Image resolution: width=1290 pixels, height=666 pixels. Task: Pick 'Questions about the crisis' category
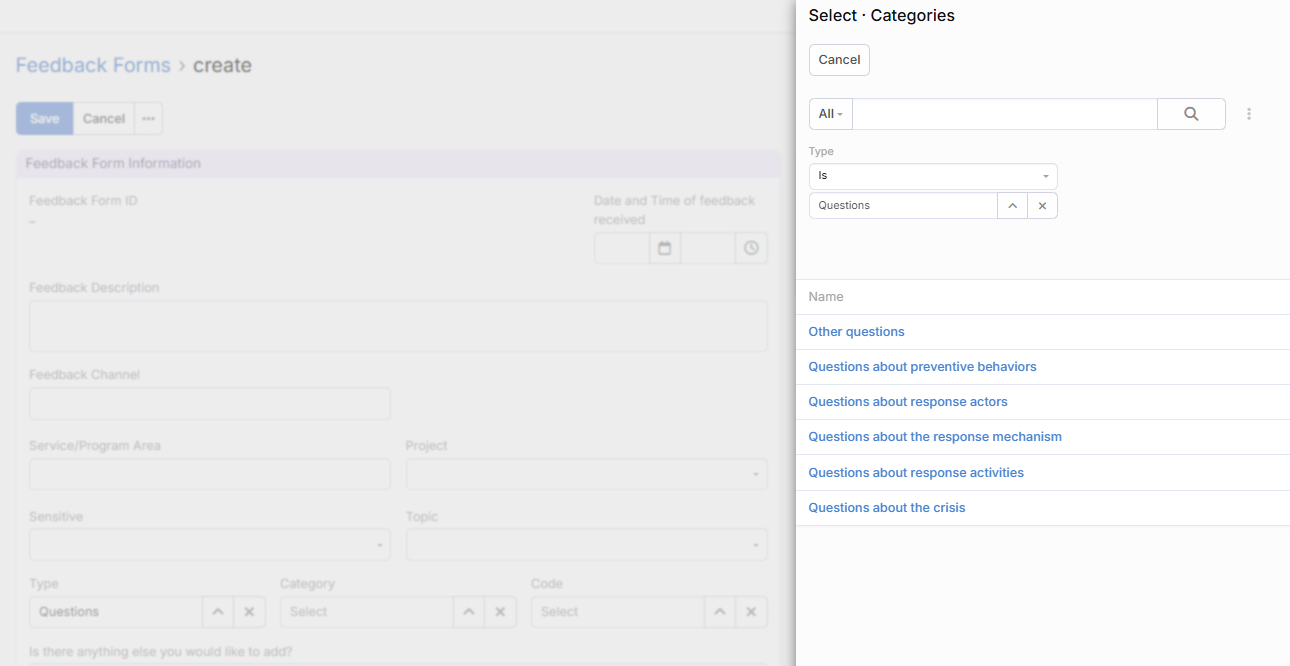886,508
